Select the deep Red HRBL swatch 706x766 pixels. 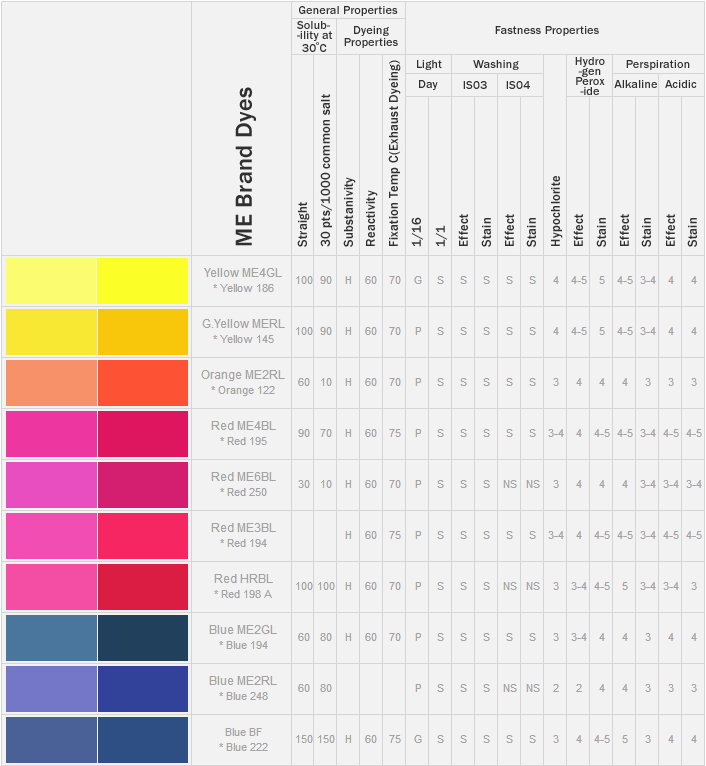143,587
